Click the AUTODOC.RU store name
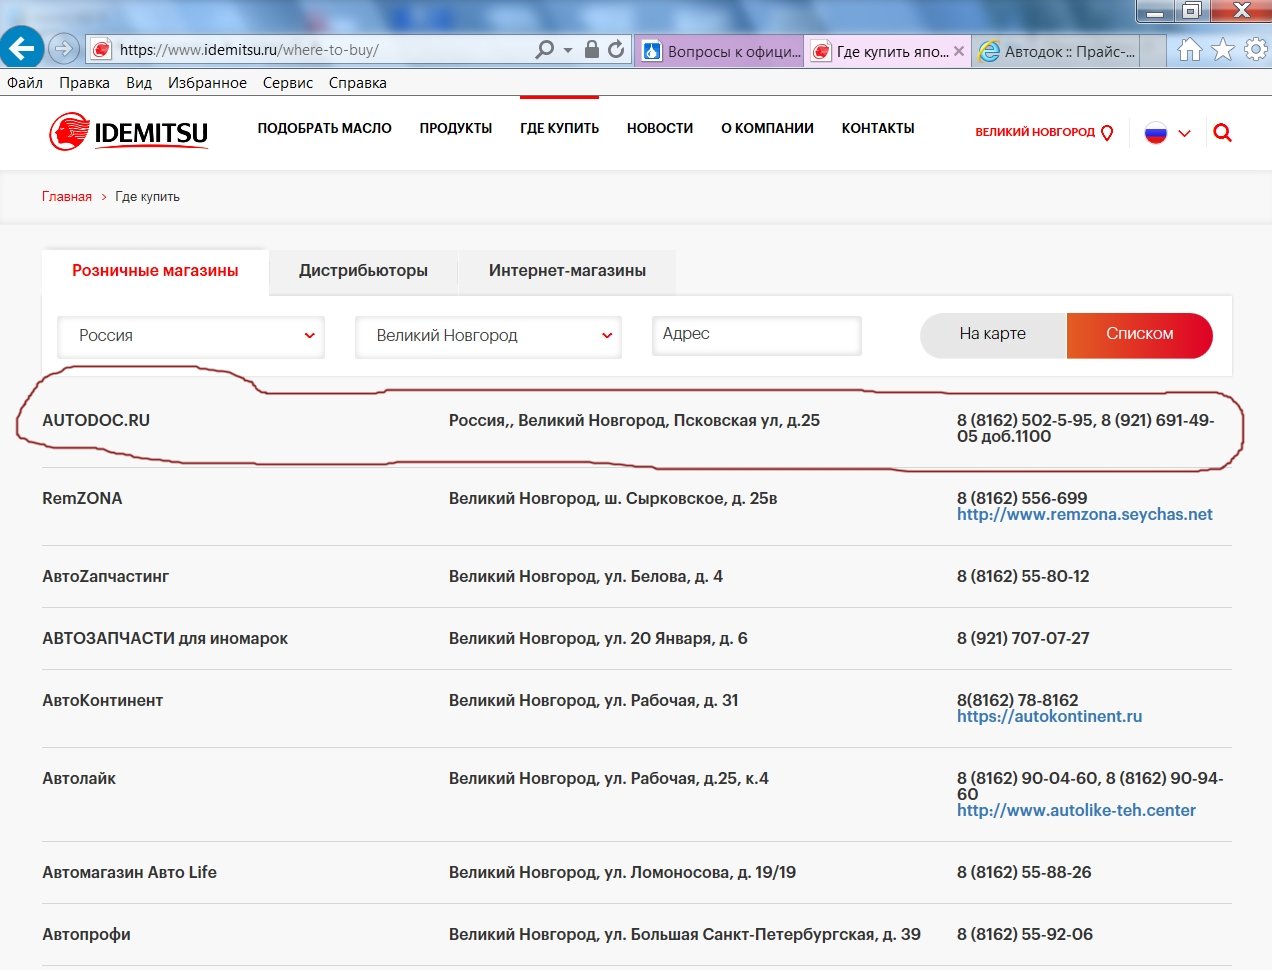This screenshot has height=970, width=1272. tap(96, 420)
